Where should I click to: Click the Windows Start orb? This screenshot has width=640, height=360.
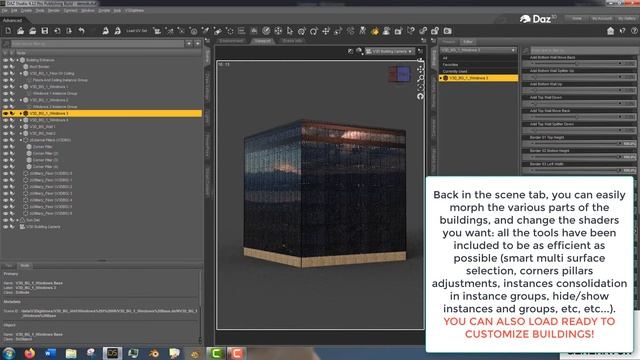click(9, 353)
